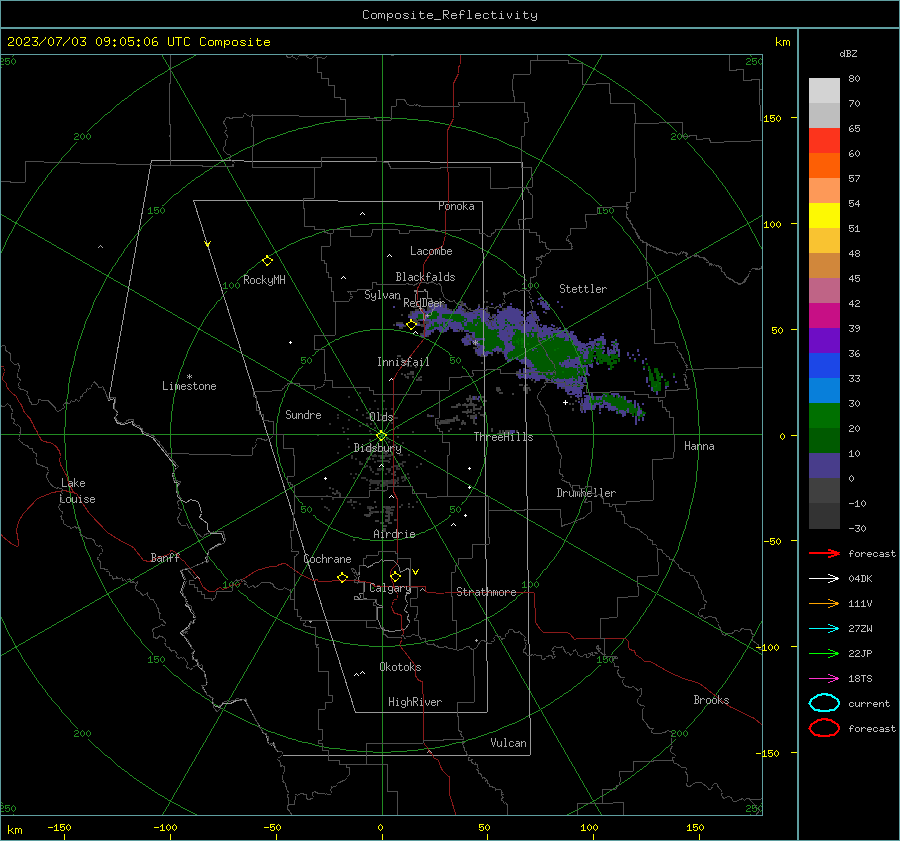Click the purple 39 dBZ color swatch

824,341
